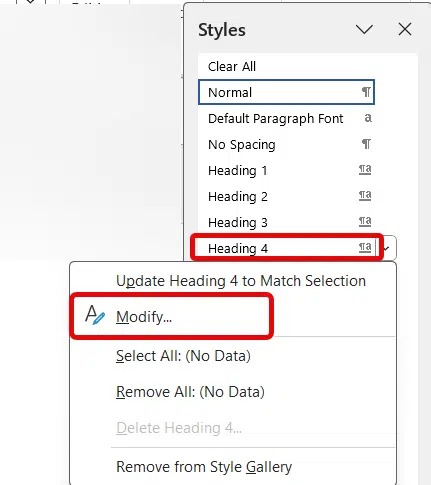Apply the No Spacing style

(x=286, y=144)
